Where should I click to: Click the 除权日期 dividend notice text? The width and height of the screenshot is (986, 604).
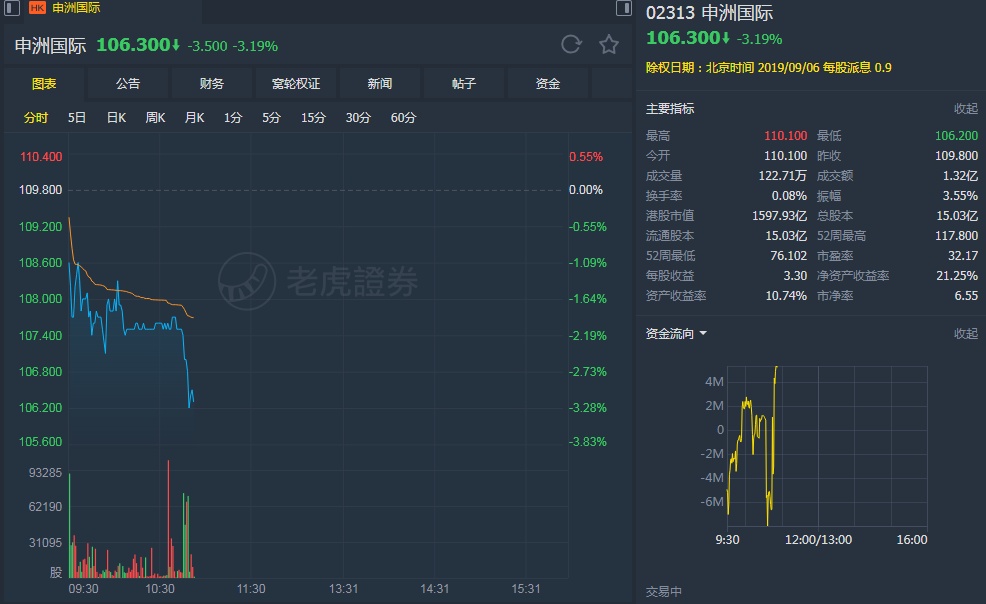pos(768,67)
